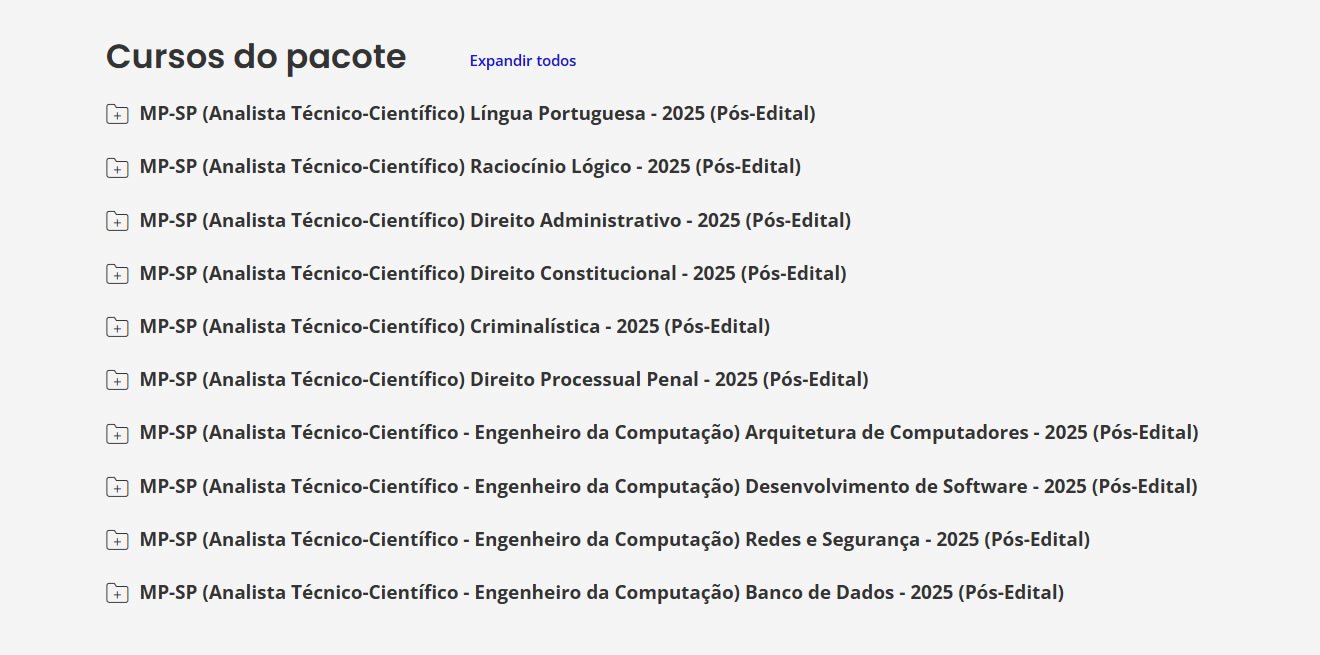Viewport: 1320px width, 655px height.
Task: Expand folder icon next to Redes e Segurança
Action: [117, 540]
